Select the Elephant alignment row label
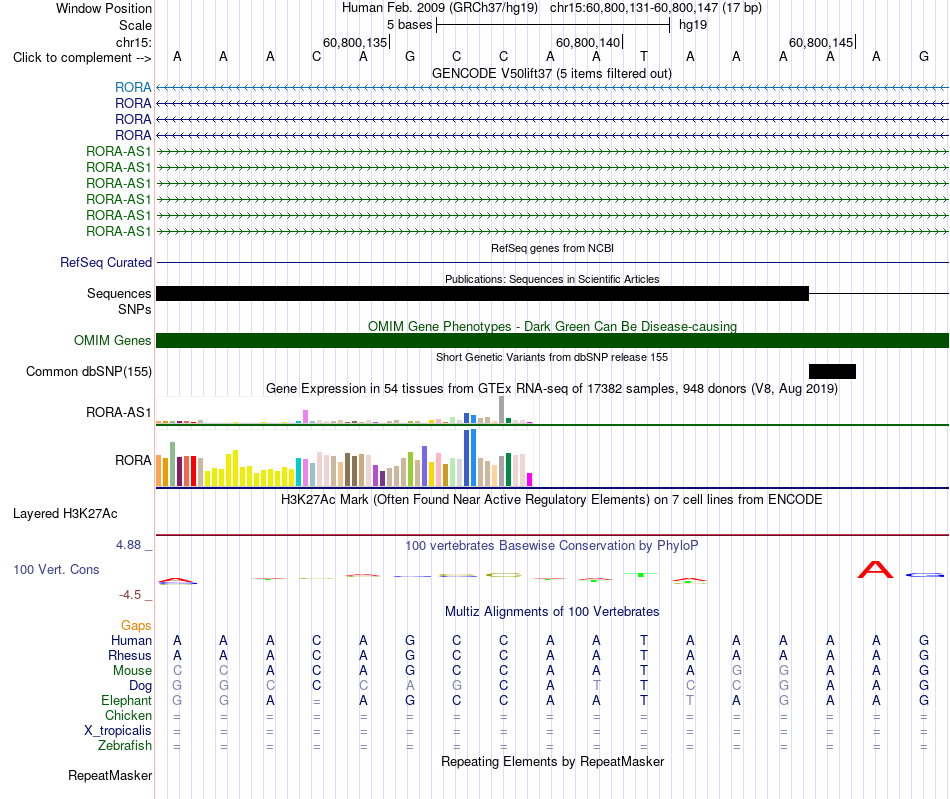 click(126, 700)
